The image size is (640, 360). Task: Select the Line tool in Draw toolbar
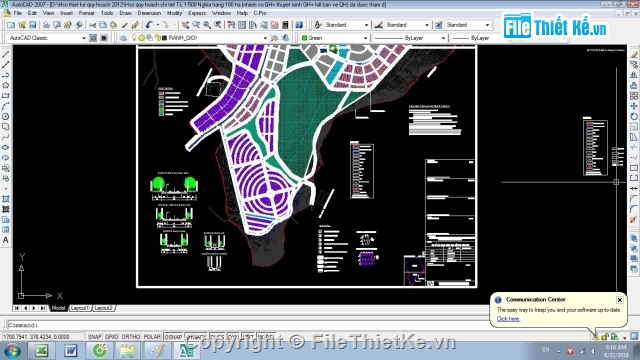(x=6, y=54)
